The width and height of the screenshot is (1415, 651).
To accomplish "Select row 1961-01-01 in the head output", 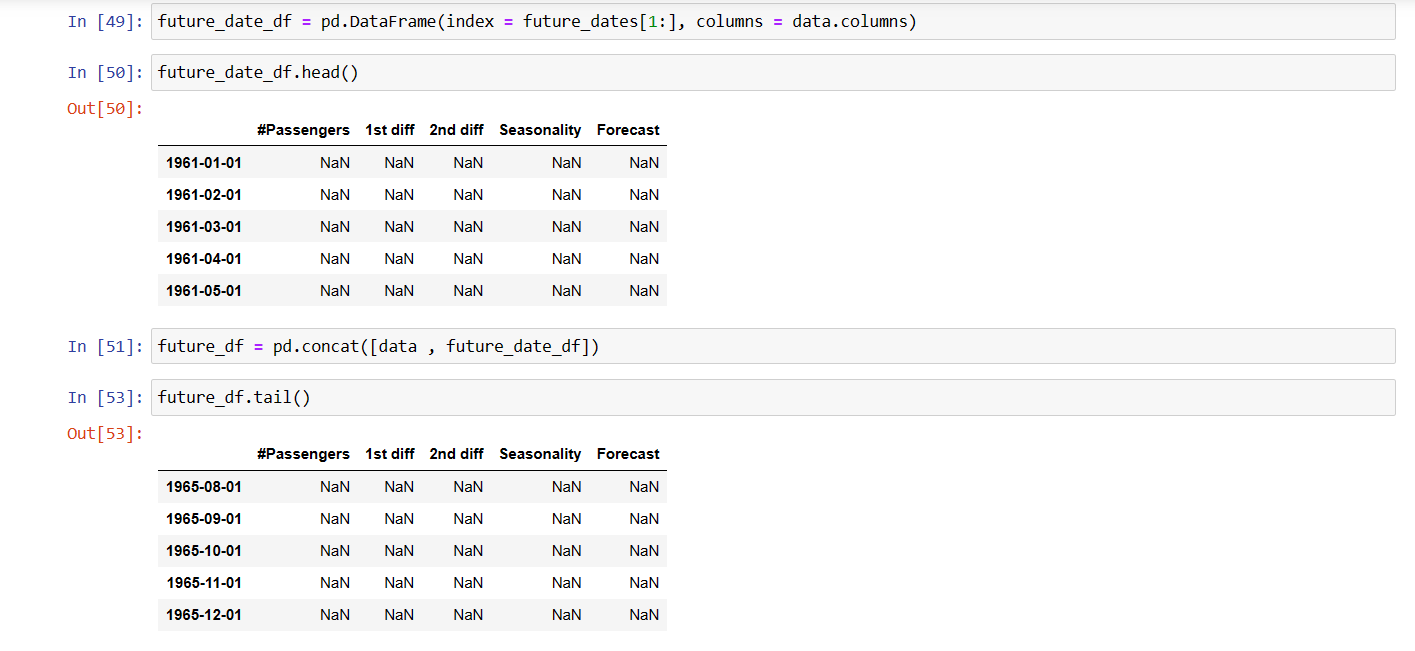I will (412, 162).
